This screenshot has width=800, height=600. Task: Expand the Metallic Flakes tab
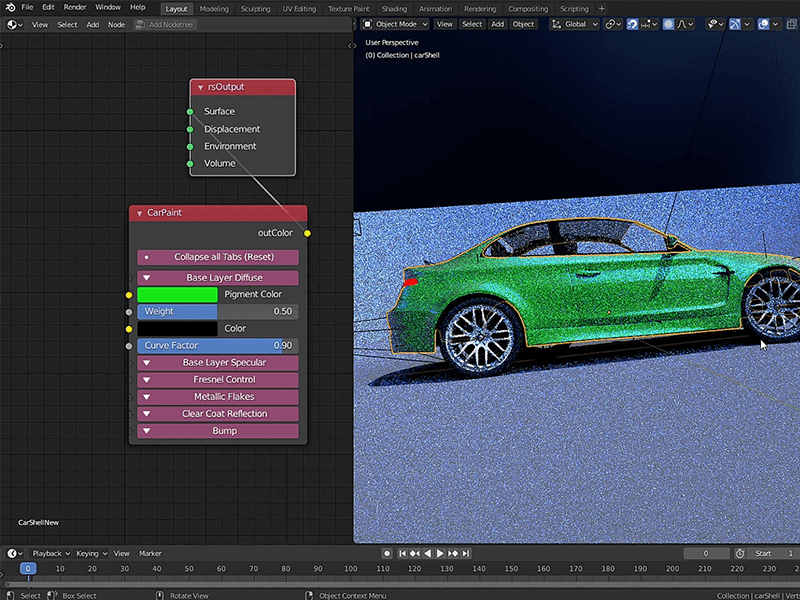[218, 397]
